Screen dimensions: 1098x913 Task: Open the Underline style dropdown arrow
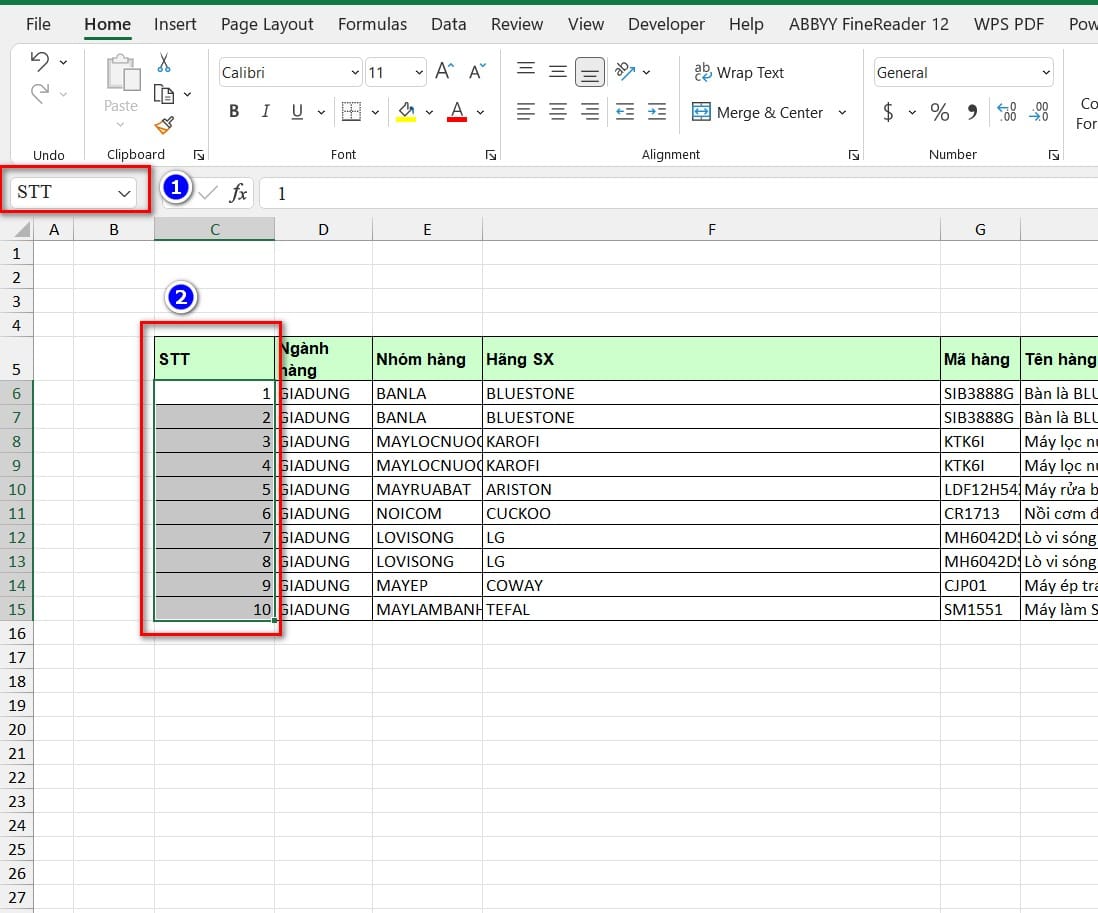[321, 112]
